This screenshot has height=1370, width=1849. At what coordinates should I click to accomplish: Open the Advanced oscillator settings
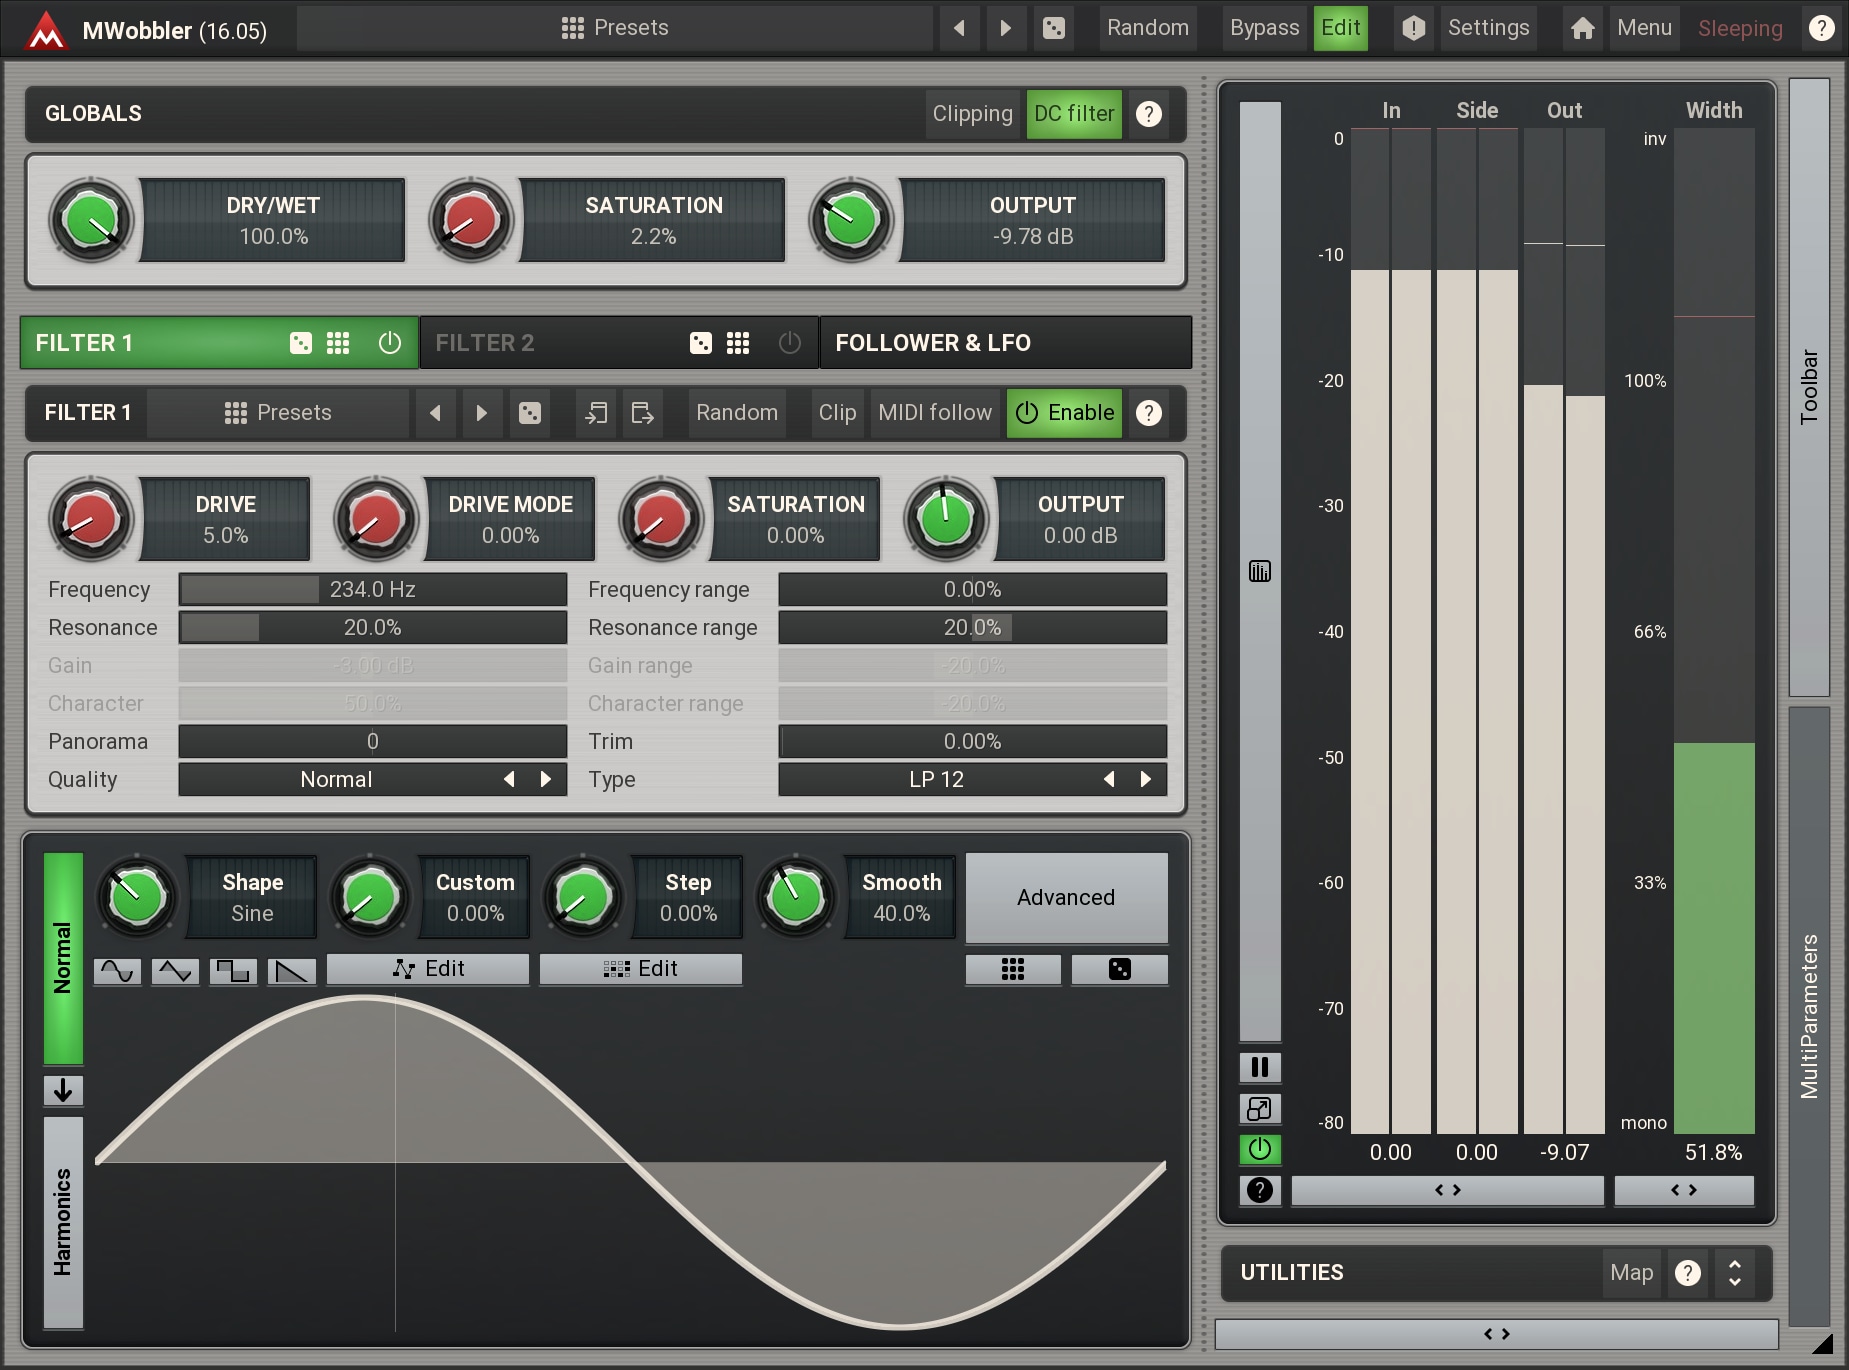tap(1066, 898)
